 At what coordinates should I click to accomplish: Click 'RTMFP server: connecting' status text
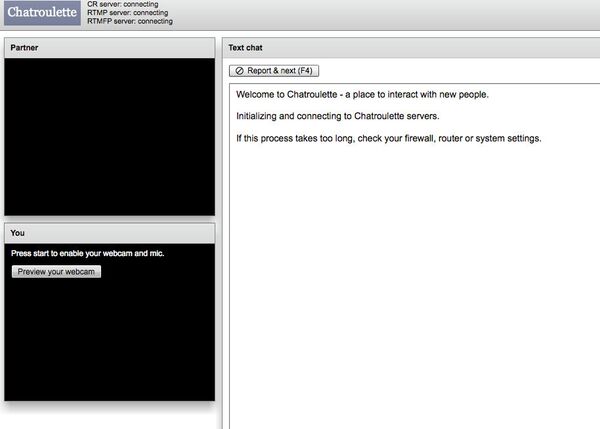(130, 21)
